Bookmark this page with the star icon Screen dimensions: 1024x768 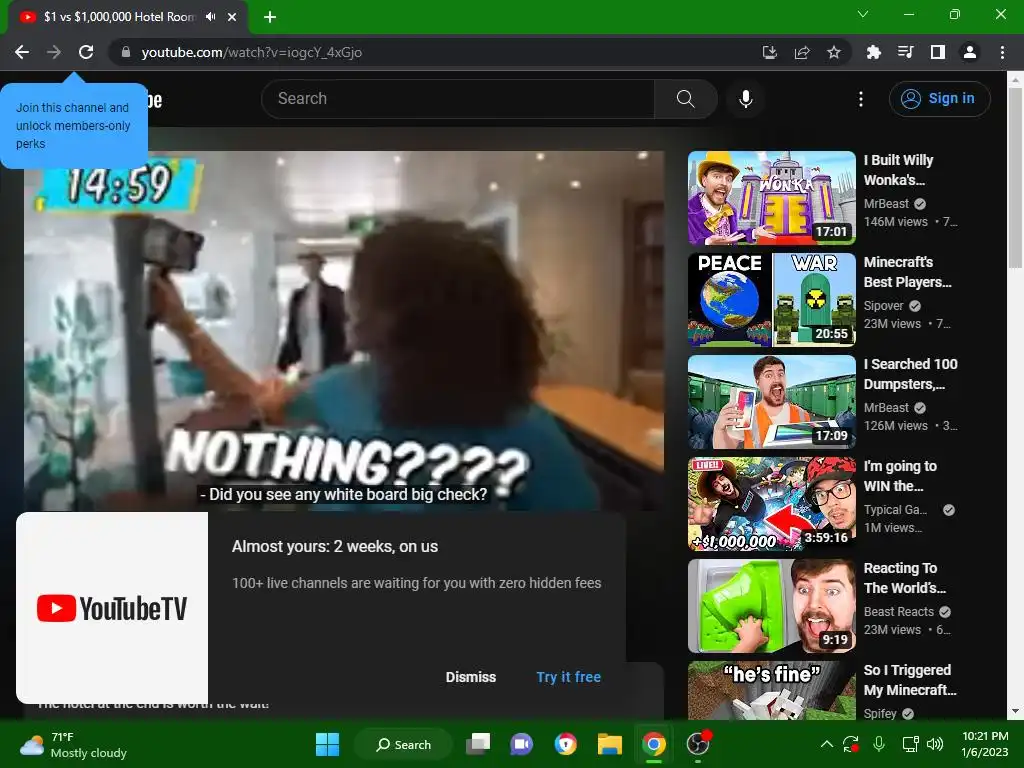click(x=834, y=52)
